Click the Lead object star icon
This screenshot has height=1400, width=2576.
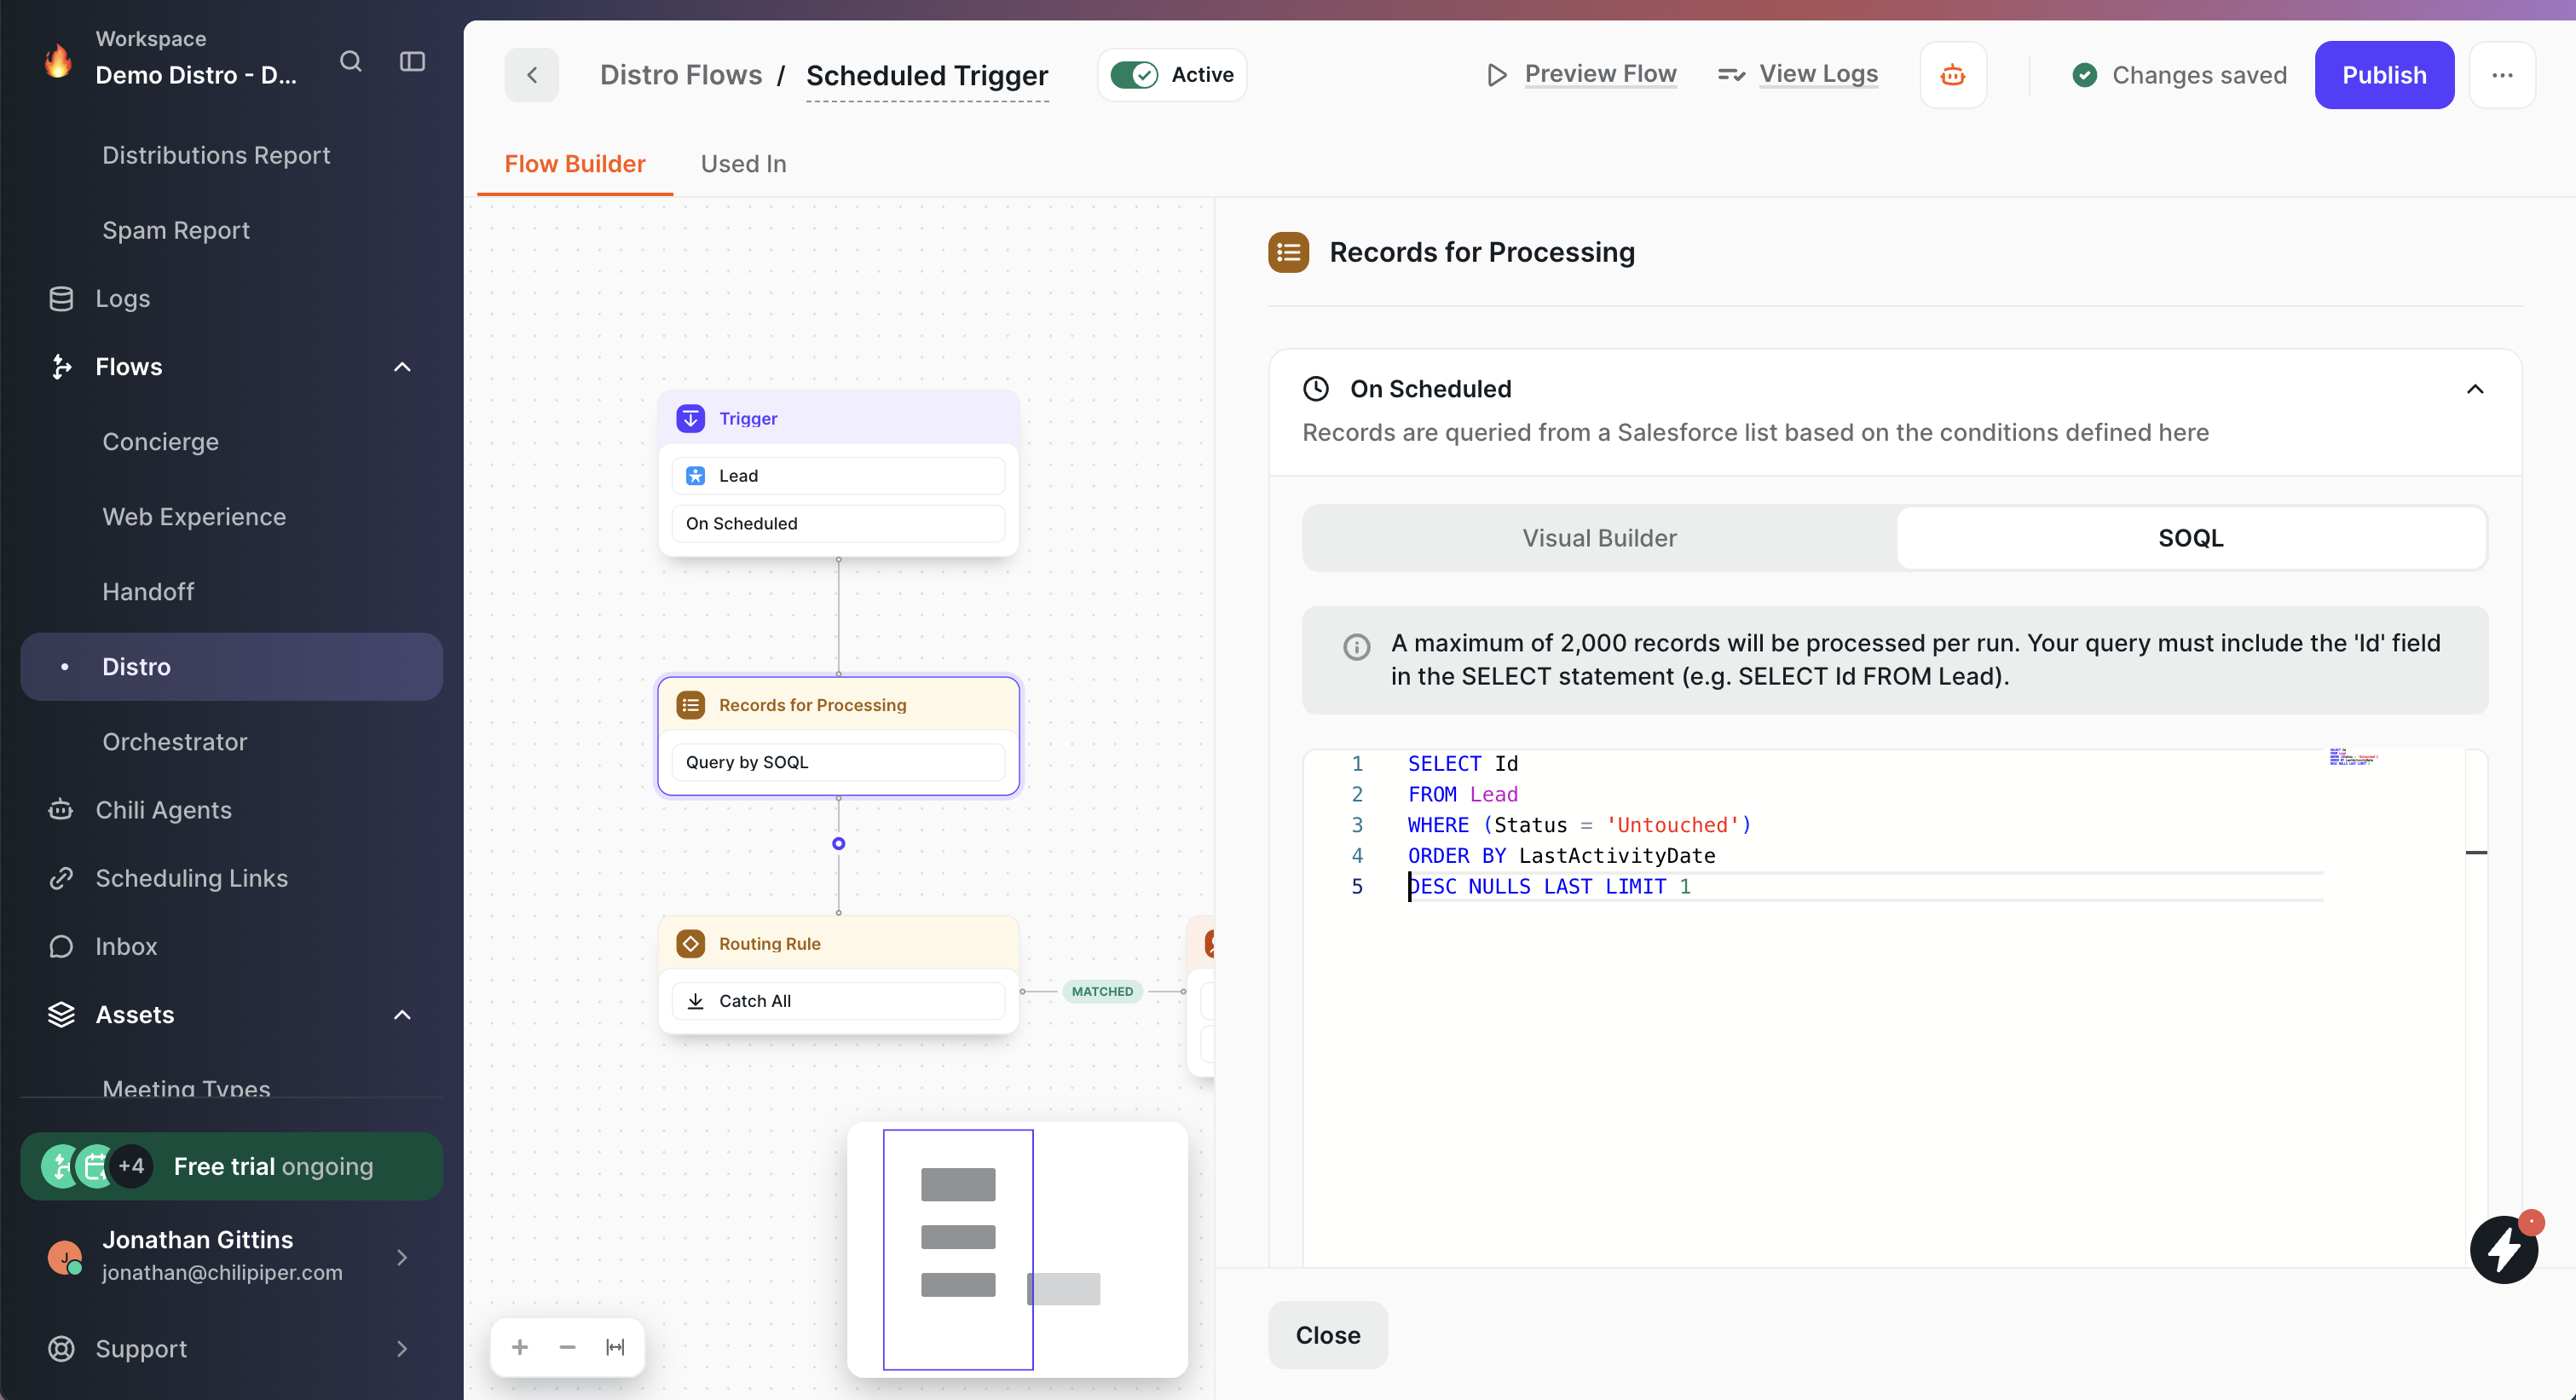pyautogui.click(x=695, y=476)
